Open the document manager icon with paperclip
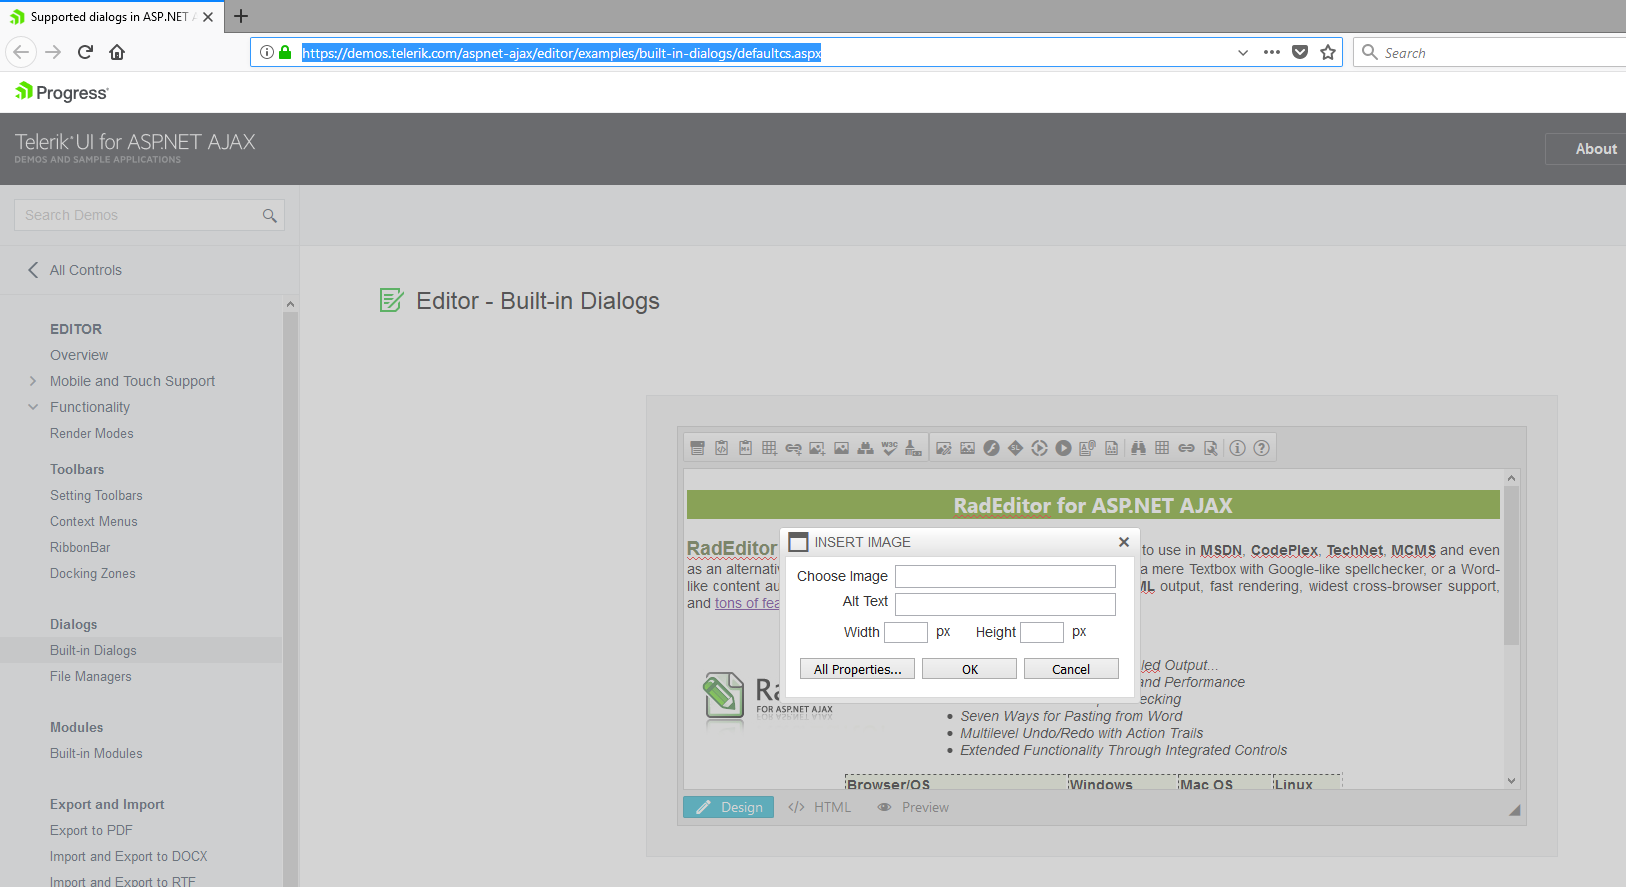This screenshot has width=1626, height=887. pos(1087,448)
